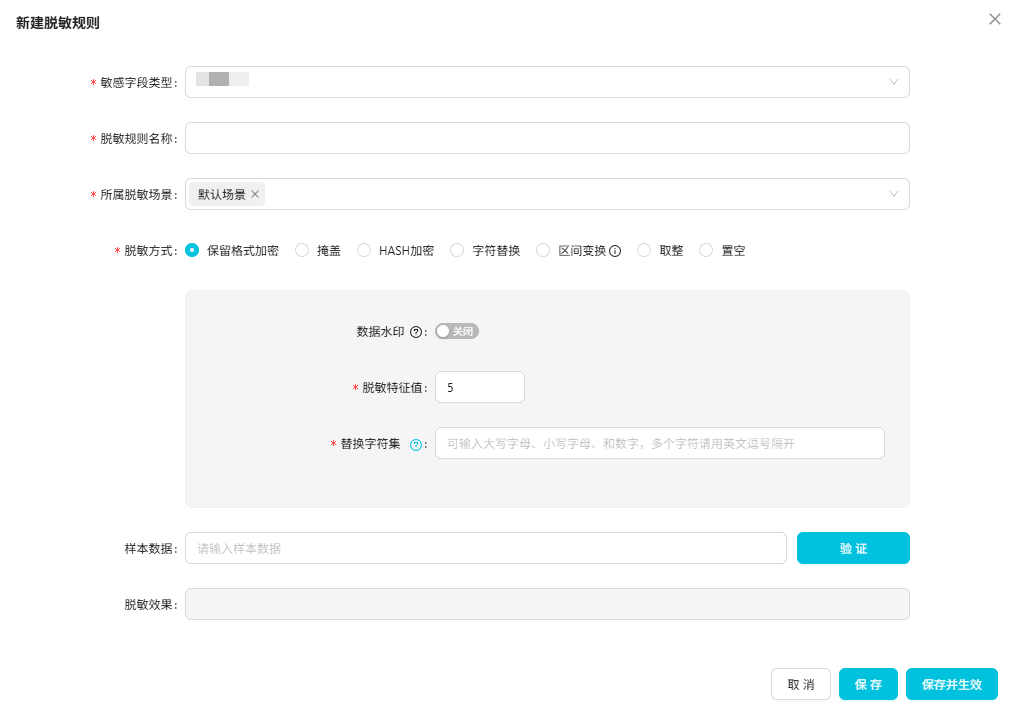Image resolution: width=1014 pixels, height=713 pixels.
Task: Click the help icon next to 替换字符集
Action: [x=416, y=445]
